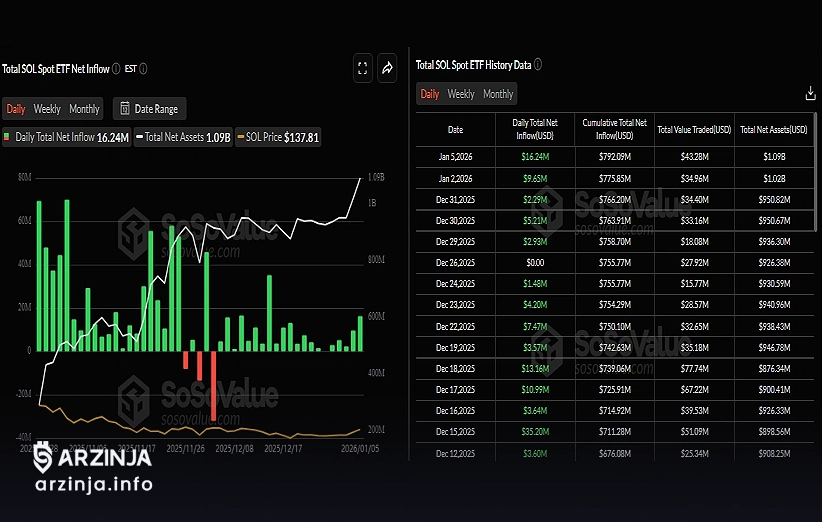
Task: Switch chart to Weekly view
Action: click(x=47, y=108)
